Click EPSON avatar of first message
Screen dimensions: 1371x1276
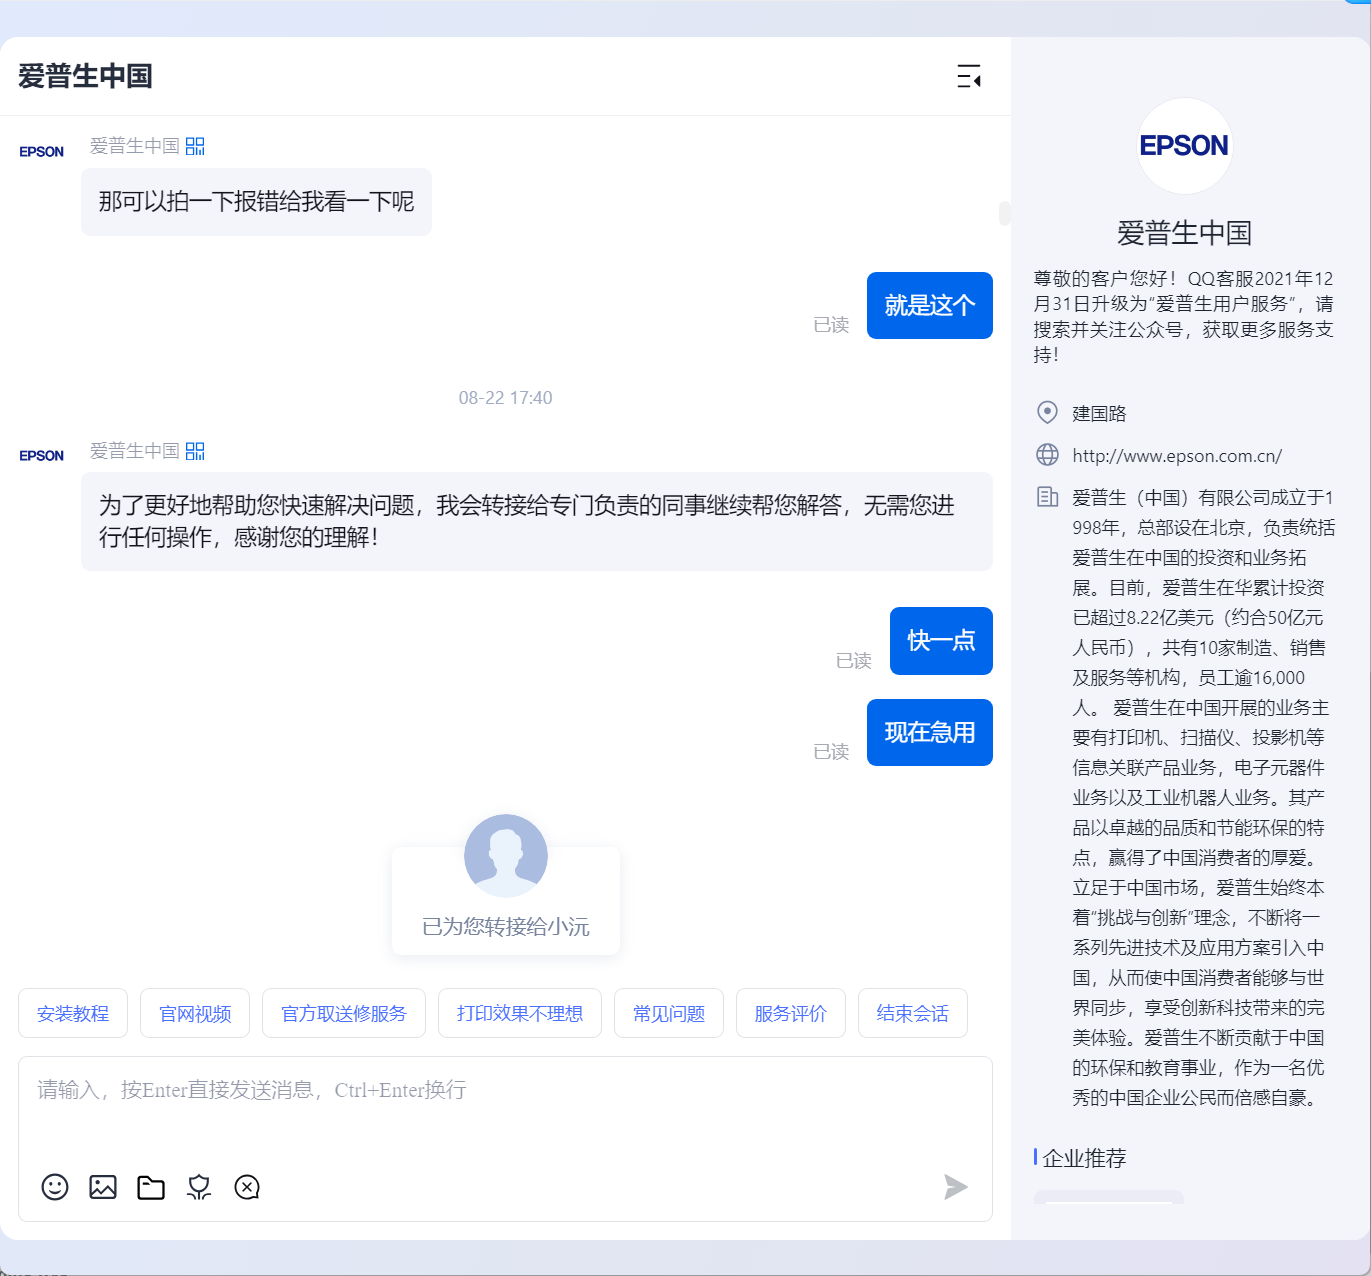coord(41,152)
